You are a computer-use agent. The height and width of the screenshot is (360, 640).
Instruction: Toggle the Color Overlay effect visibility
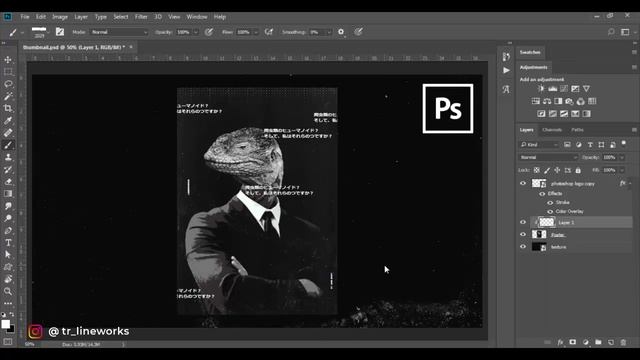(x=550, y=211)
